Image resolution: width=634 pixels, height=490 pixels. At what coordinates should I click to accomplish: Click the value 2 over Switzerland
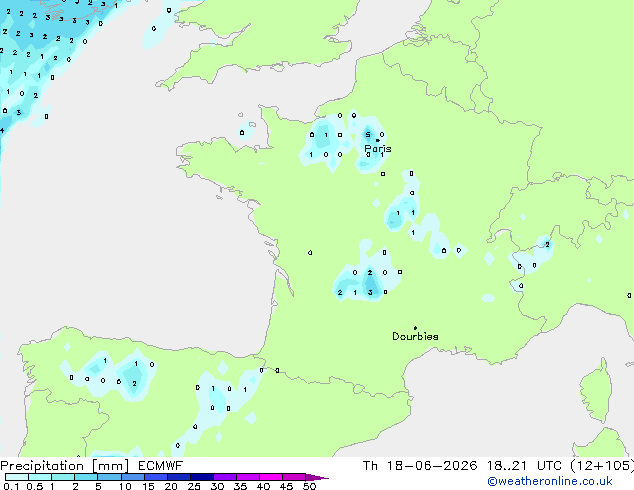point(547,245)
